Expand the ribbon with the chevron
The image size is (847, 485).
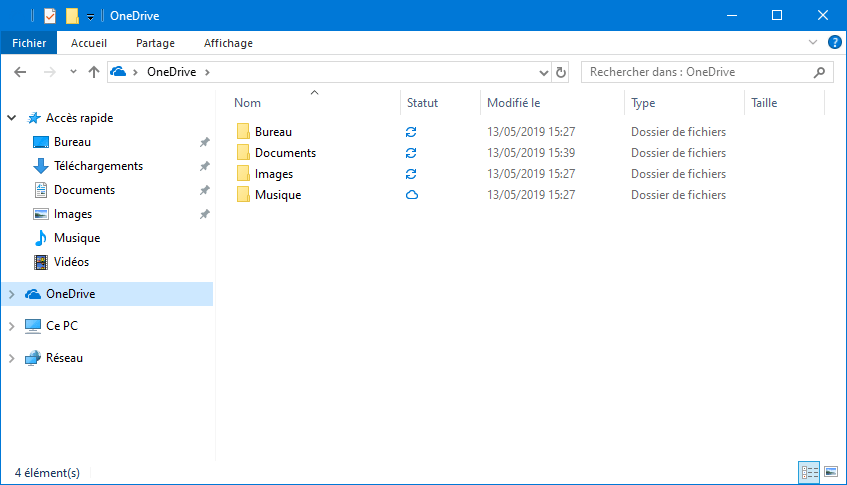tap(812, 42)
